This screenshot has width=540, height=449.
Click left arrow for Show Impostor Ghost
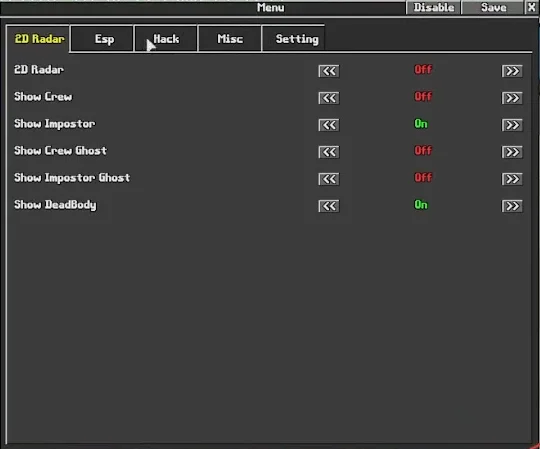click(329, 179)
